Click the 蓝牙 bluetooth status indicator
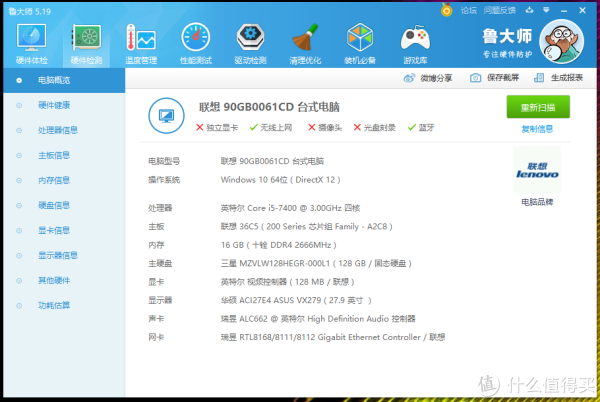This screenshot has width=600, height=402. [x=421, y=127]
